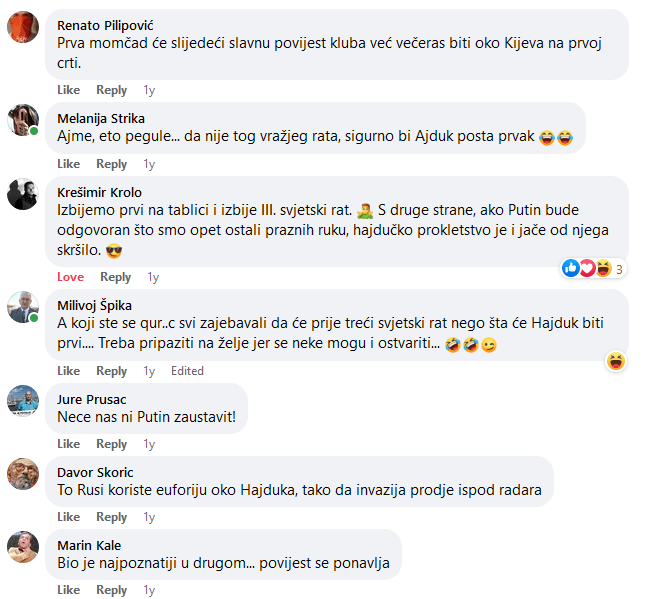
Task: Like Renato Pilipović's comment
Action: click(x=68, y=90)
